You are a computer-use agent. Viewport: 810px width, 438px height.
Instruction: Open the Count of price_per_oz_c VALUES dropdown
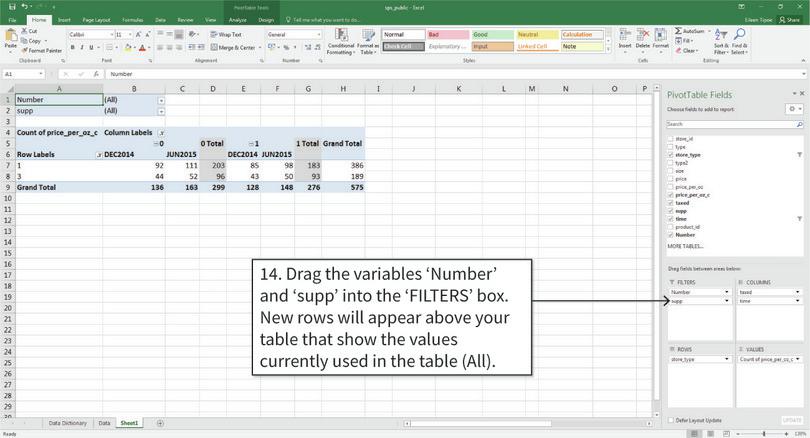click(x=797, y=359)
